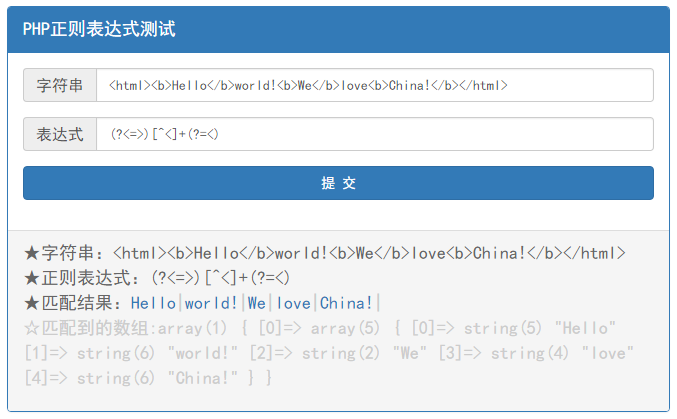This screenshot has width=677, height=419.
Task: Click the gray 字符串 label addon
Action: tap(60, 85)
